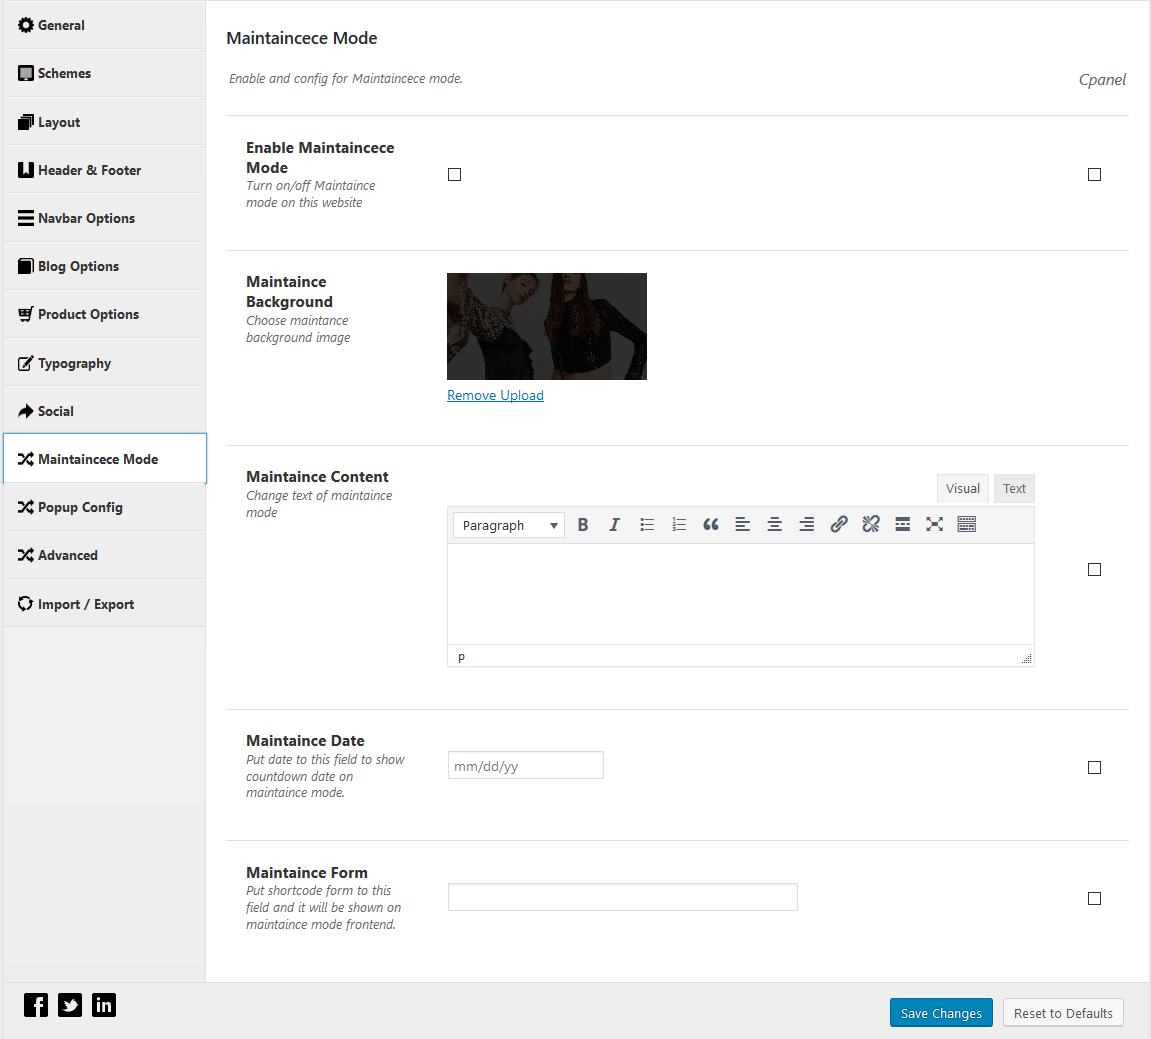Insert a bulleted list

(647, 524)
